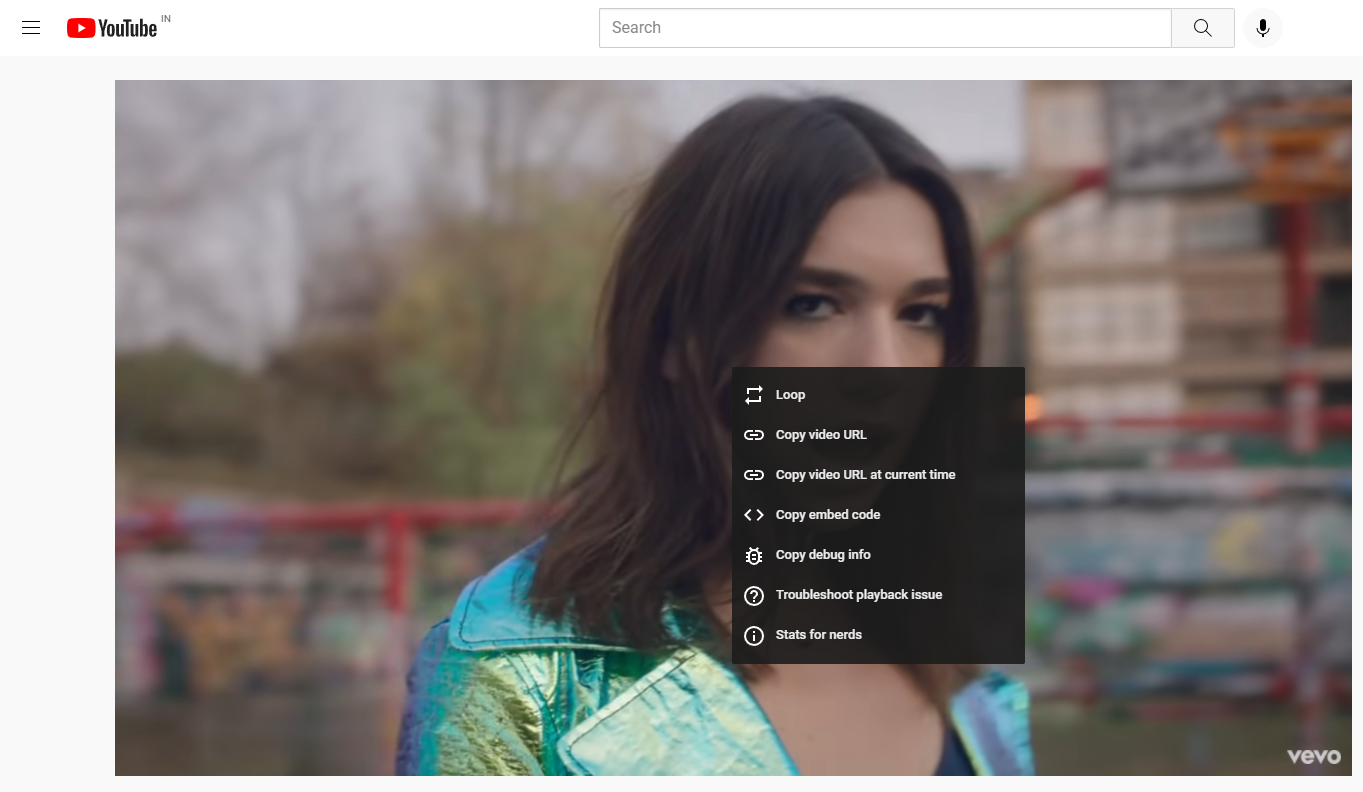Click the magnifying glass search button
1363x792 pixels.
point(1203,28)
